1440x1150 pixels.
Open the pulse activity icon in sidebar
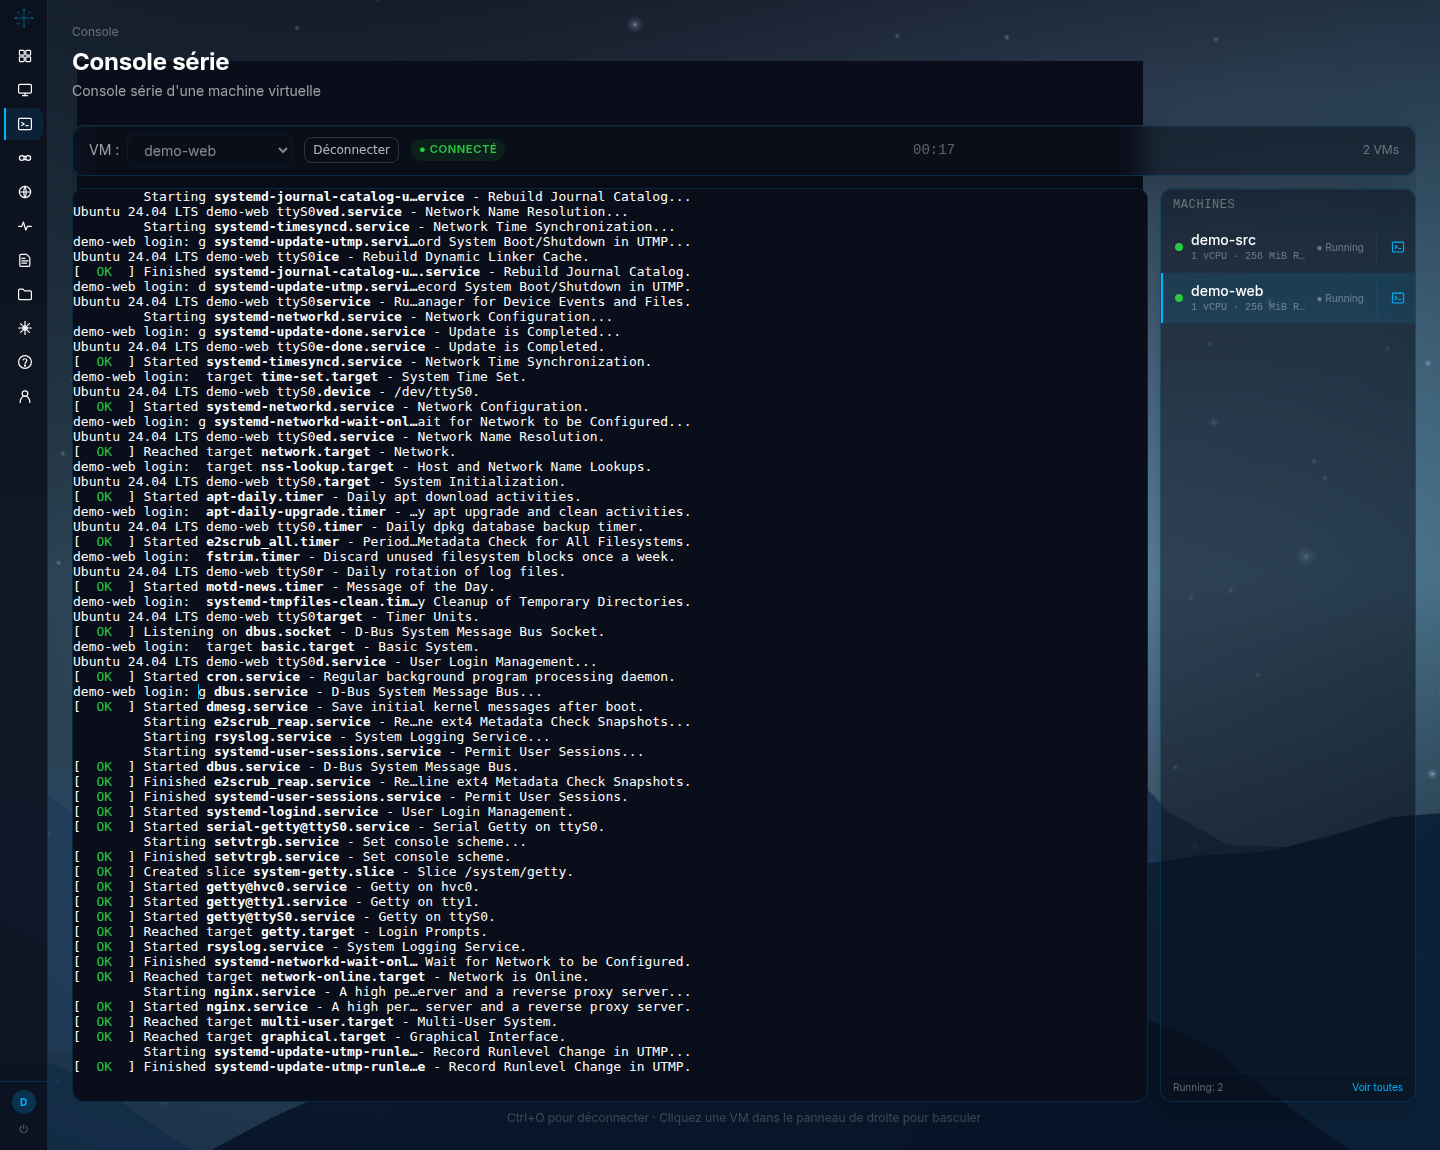(25, 226)
